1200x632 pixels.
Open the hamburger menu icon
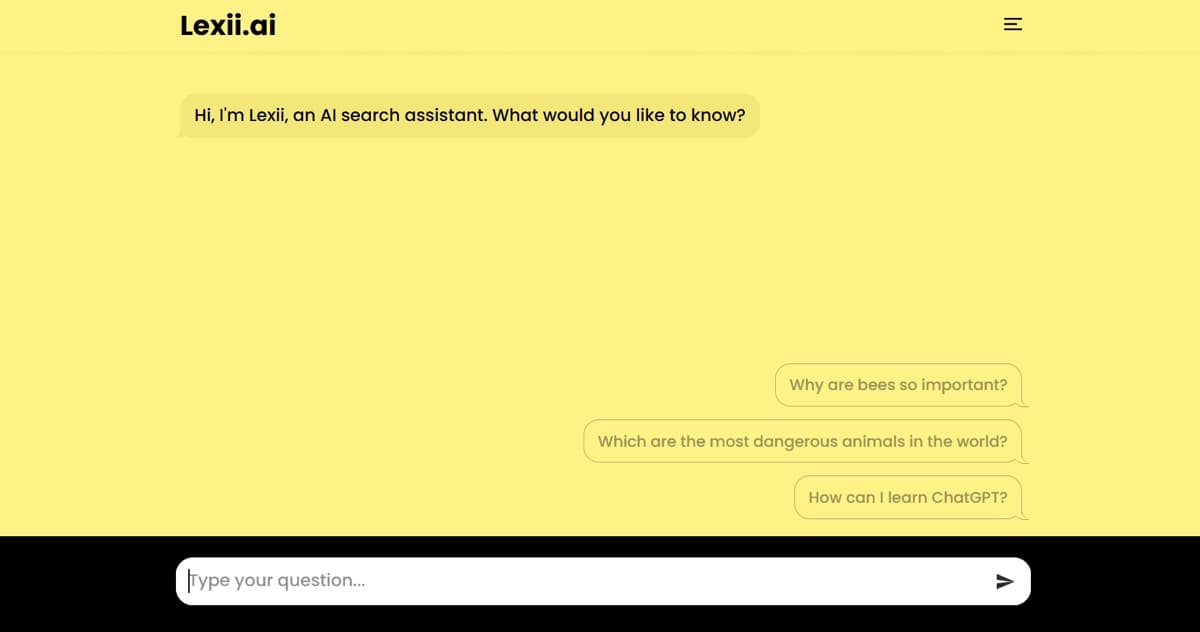tap(1013, 25)
